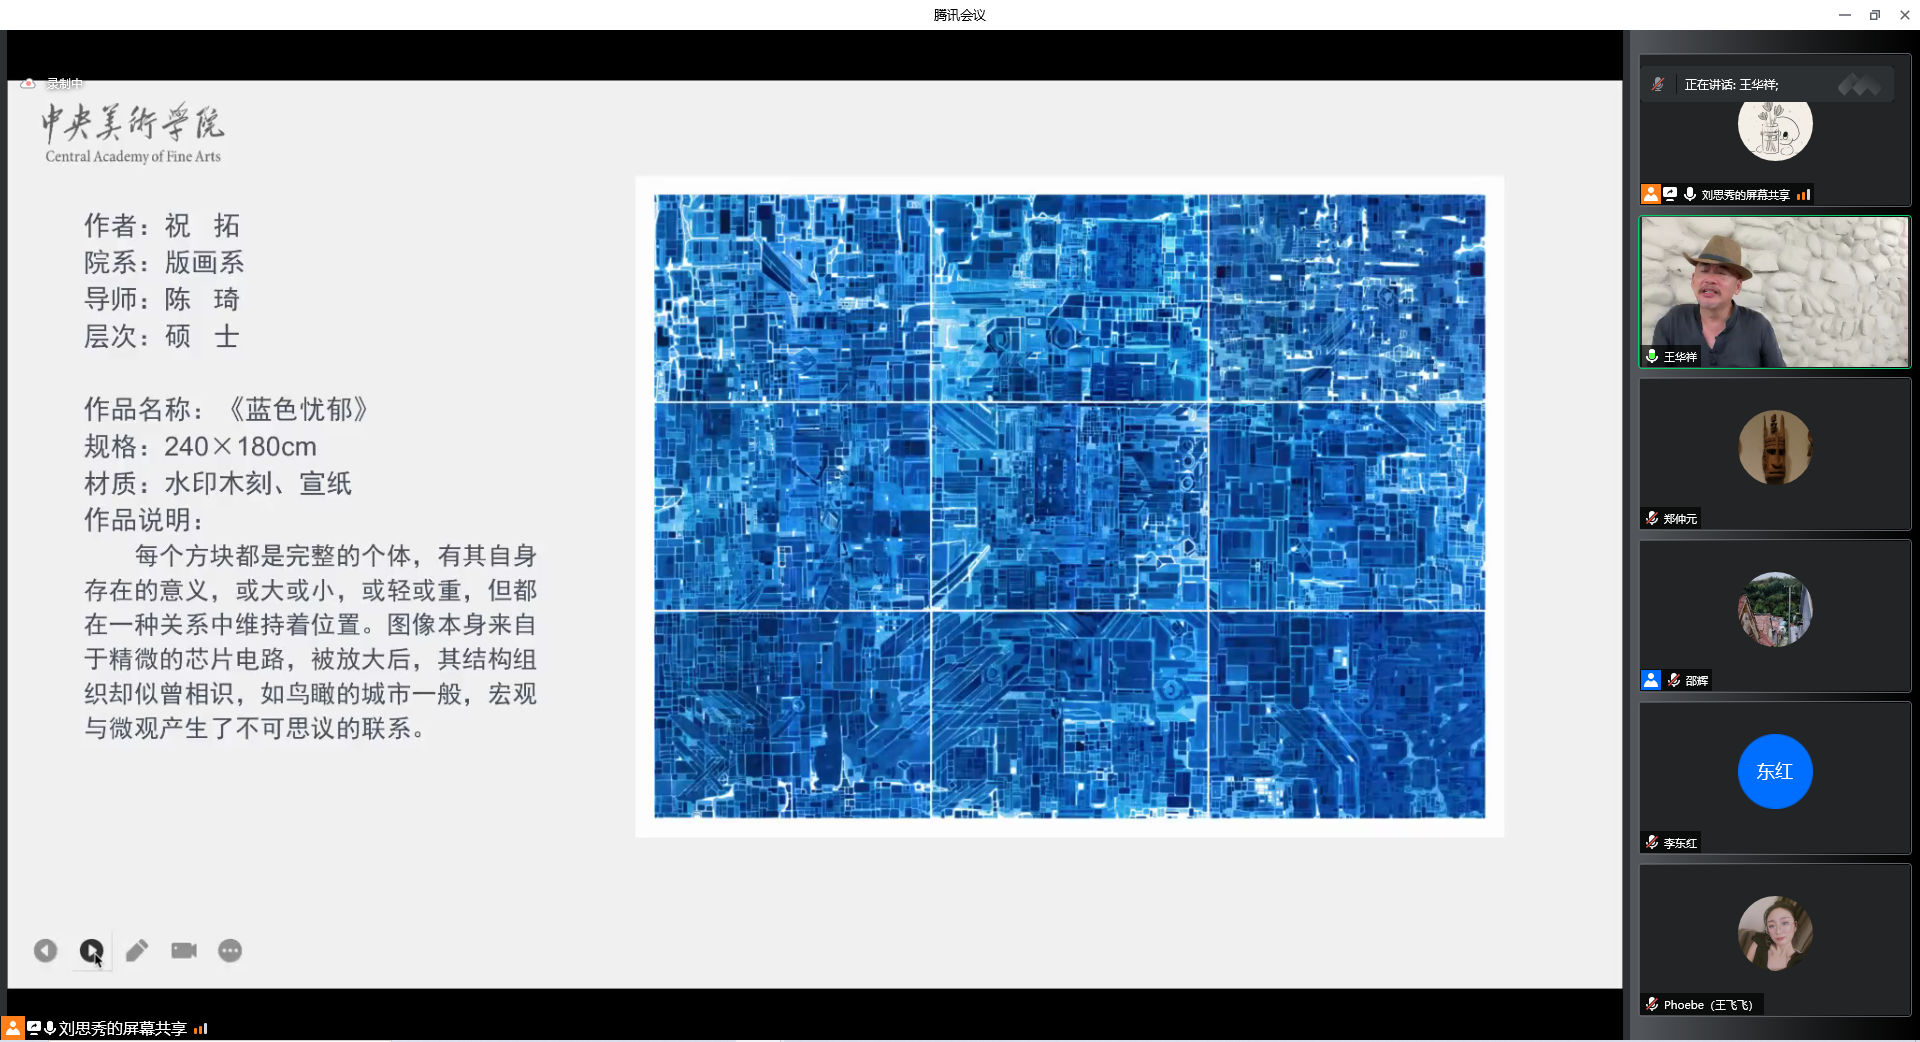Viewport: 1920px width, 1042px height.
Task: Click green microphone icon next to 王华祥
Action: (x=1652, y=356)
